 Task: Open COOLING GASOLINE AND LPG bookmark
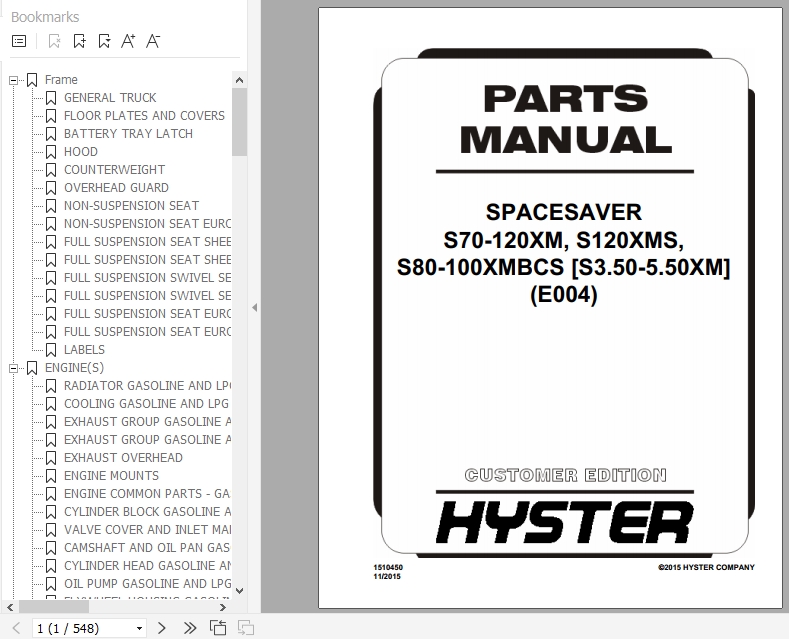click(146, 404)
